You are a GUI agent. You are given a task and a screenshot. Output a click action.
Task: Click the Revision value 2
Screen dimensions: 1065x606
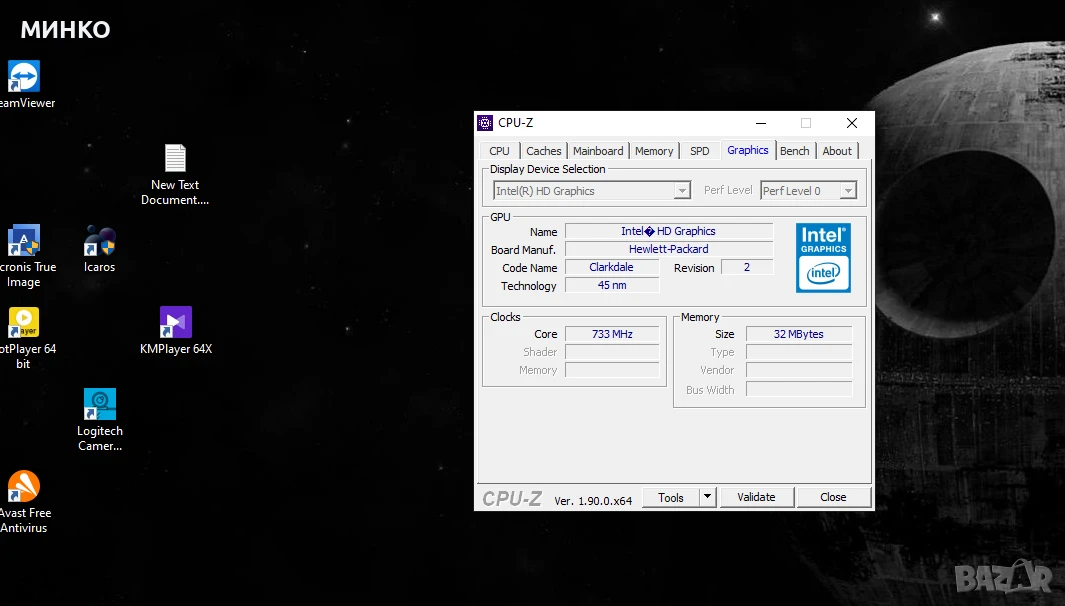pyautogui.click(x=746, y=267)
